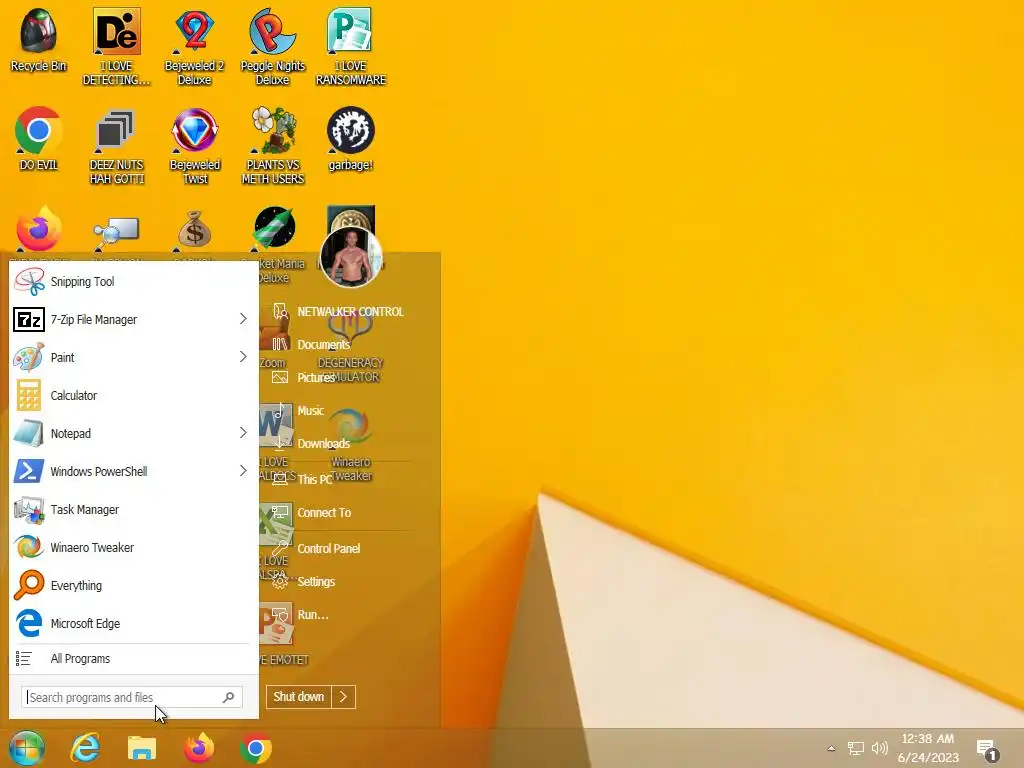This screenshot has width=1024, height=768.
Task: Open Windows PowerShell from Start menu
Action: [122, 471]
